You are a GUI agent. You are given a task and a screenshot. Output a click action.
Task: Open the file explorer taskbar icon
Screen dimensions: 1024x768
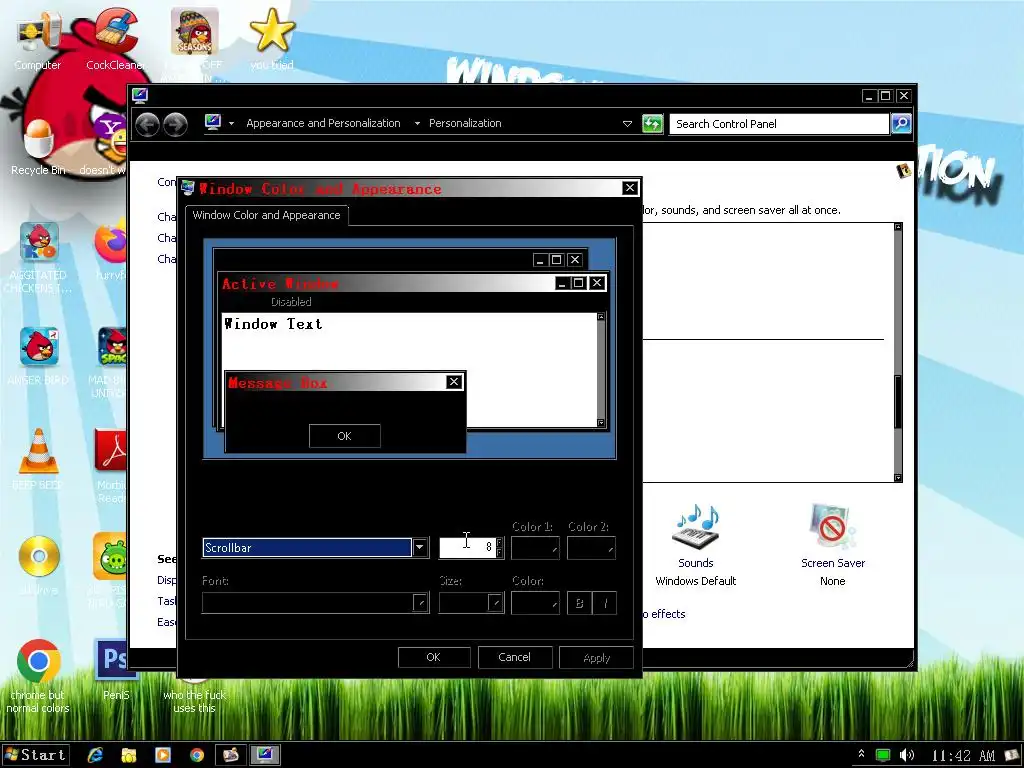tap(129, 755)
